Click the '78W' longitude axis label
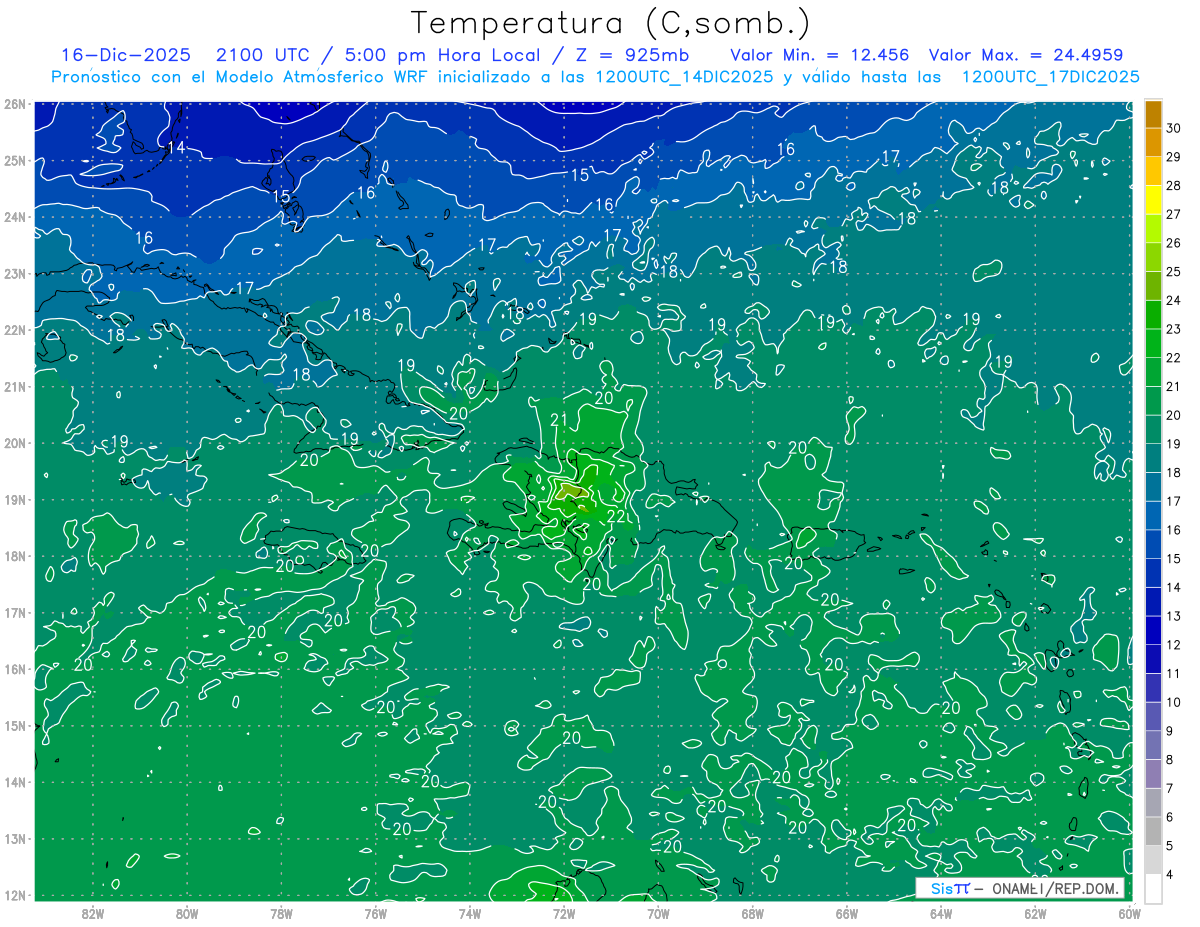Viewport: 1200px width, 927px height. point(281,913)
